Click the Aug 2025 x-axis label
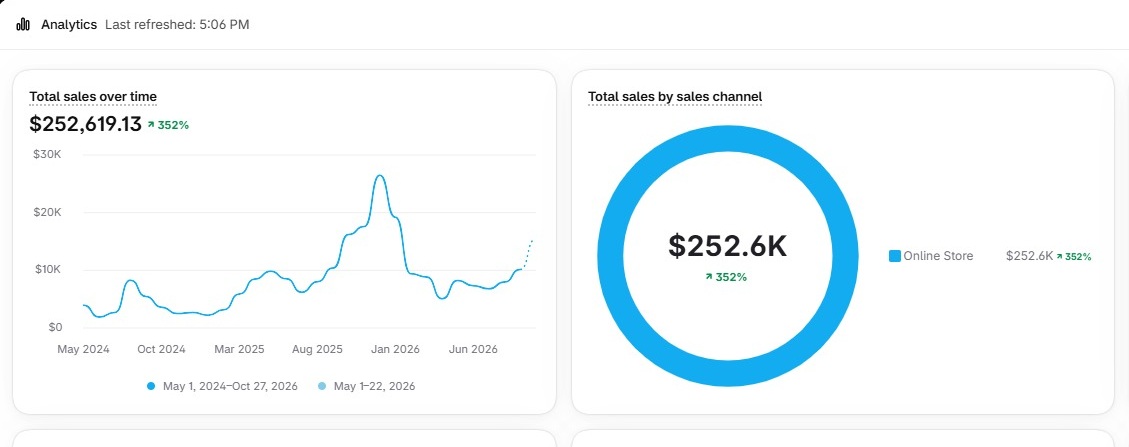 tap(317, 350)
